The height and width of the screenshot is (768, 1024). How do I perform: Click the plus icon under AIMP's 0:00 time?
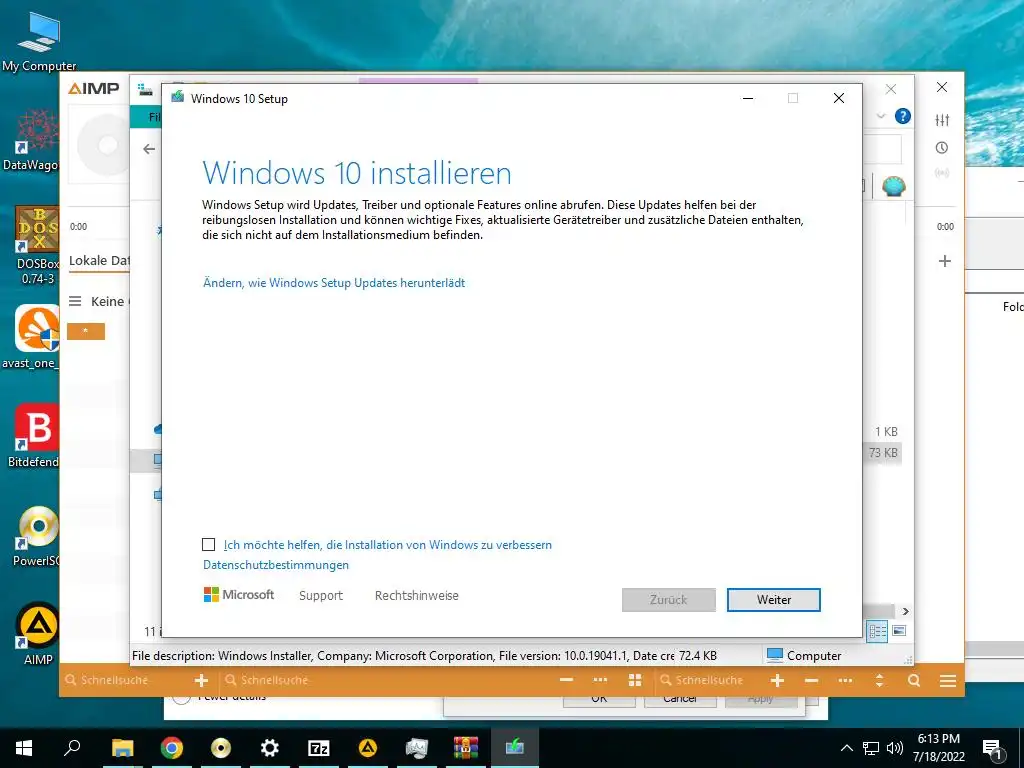pos(944,261)
